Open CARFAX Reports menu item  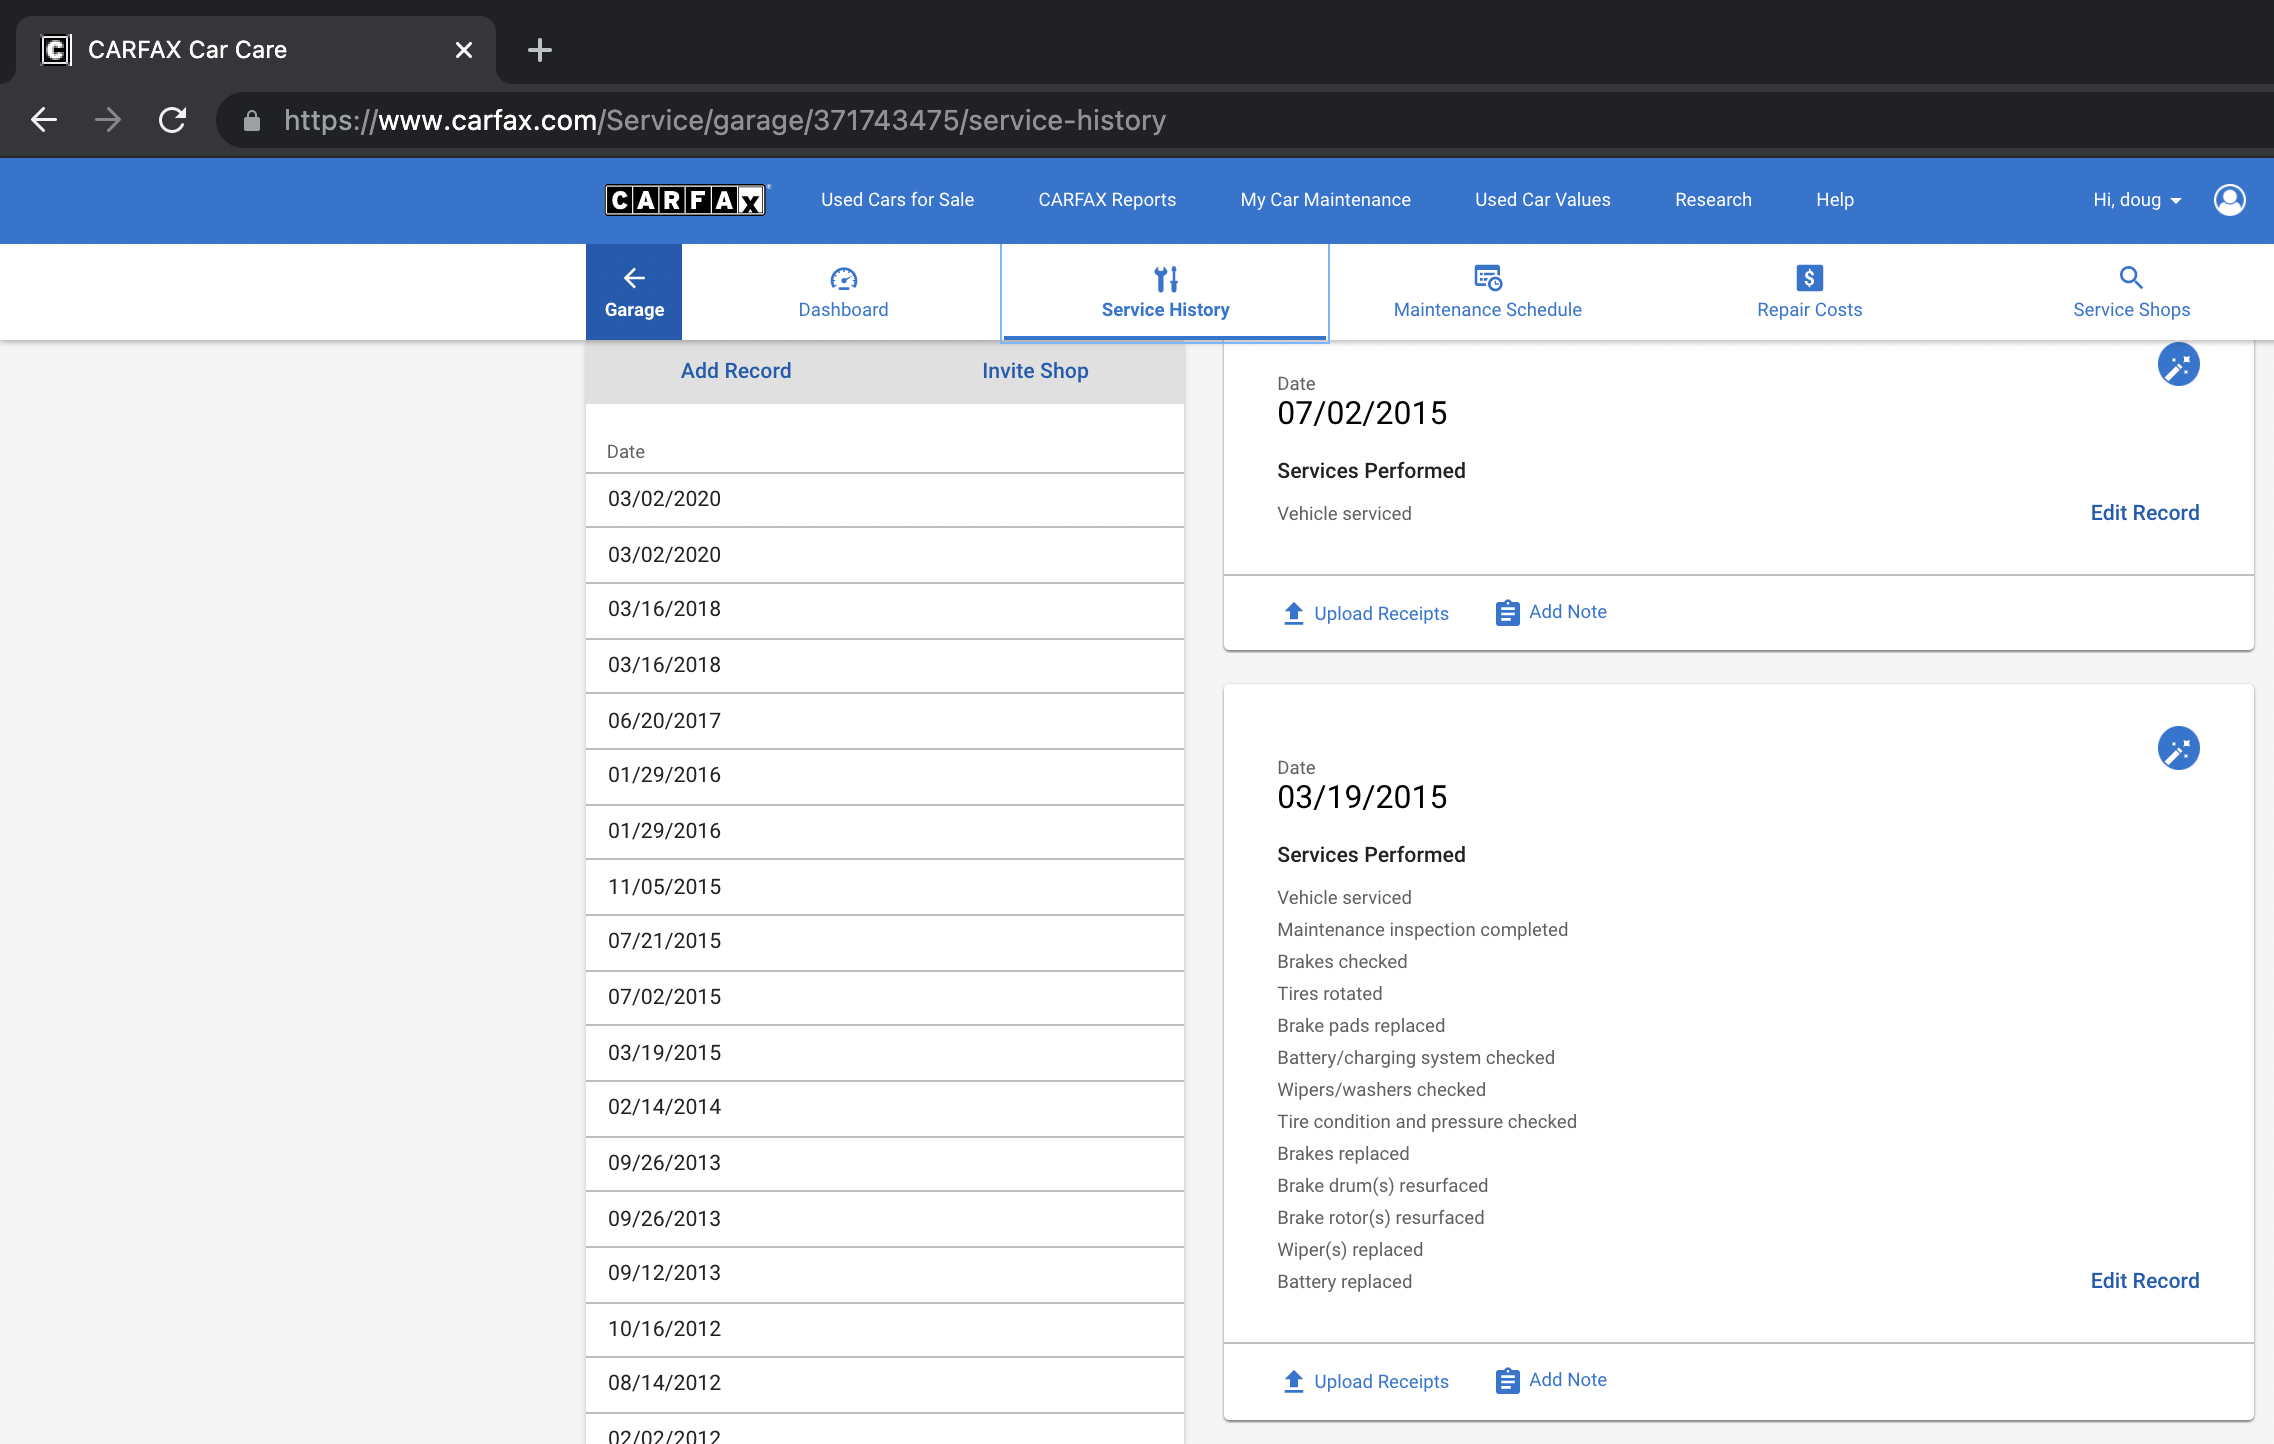click(1107, 200)
